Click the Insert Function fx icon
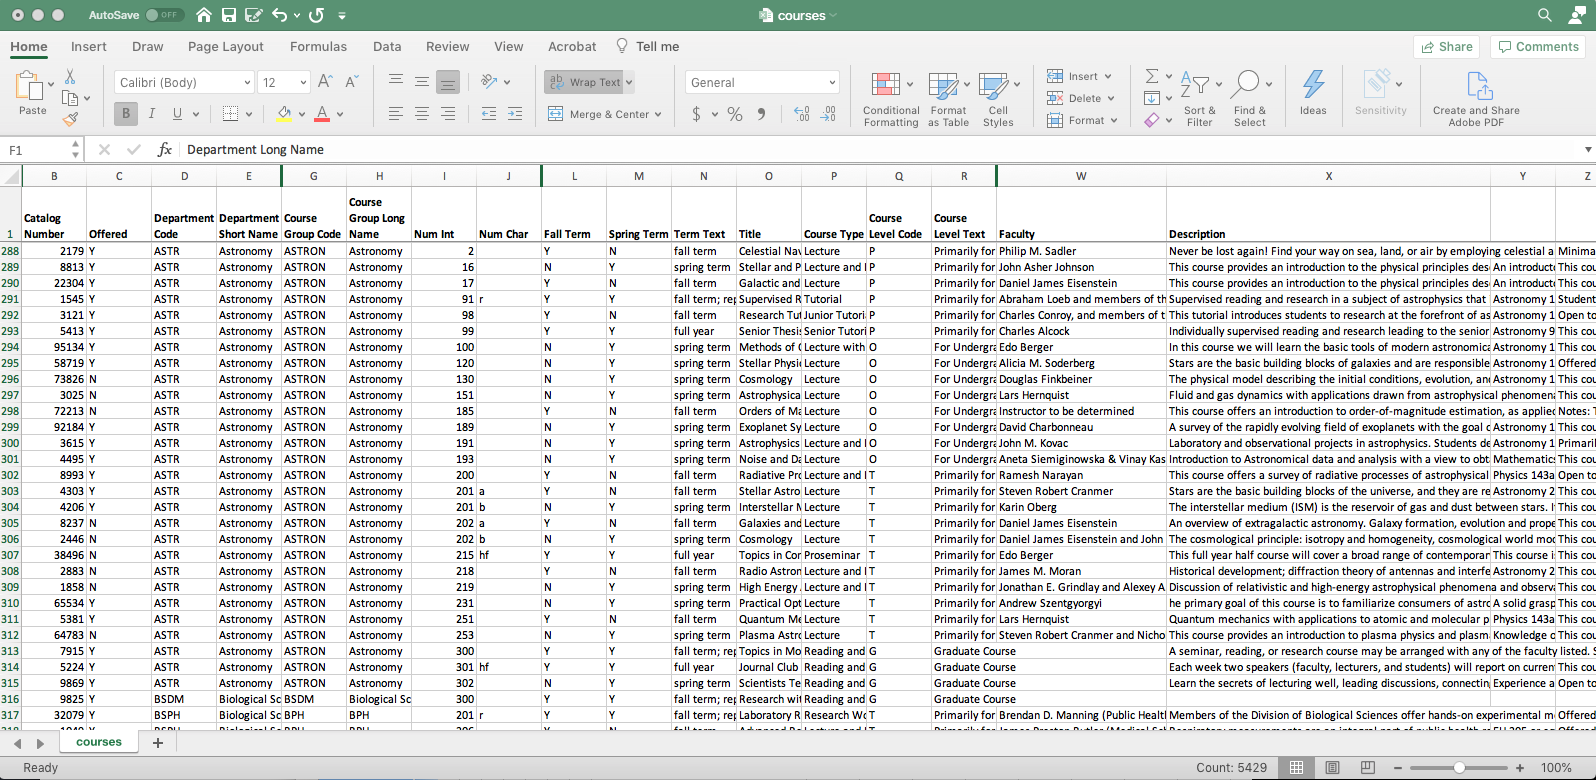 165,150
